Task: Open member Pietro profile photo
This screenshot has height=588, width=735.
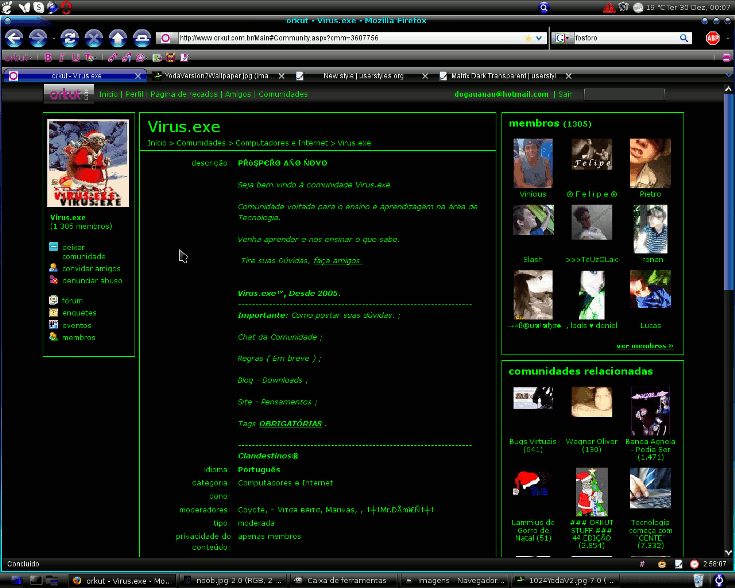Action: (650, 163)
